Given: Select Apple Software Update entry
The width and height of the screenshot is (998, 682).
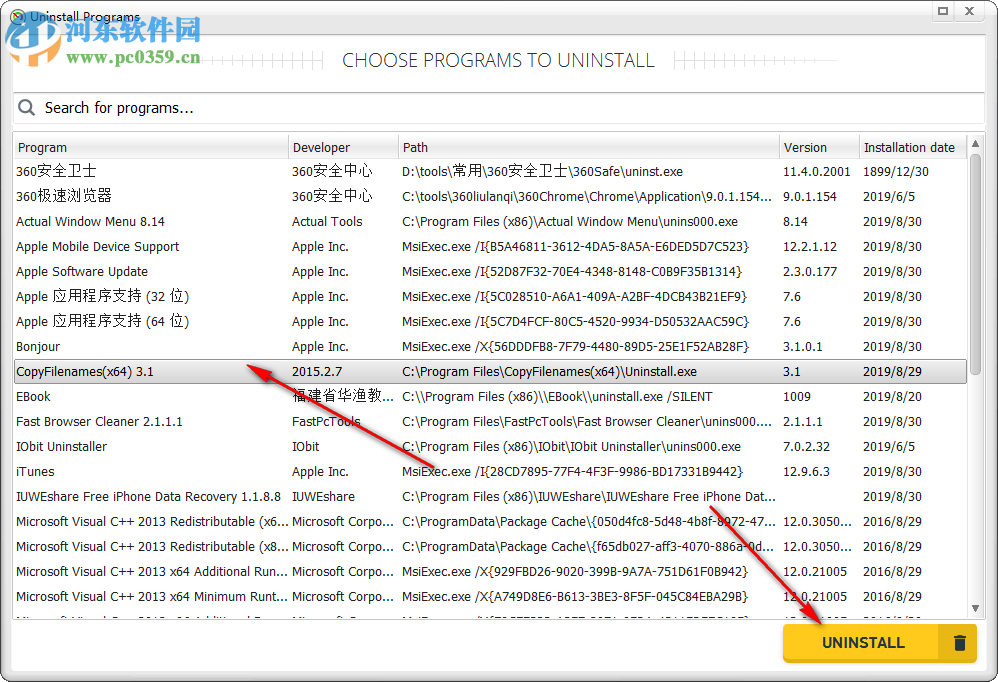Looking at the screenshot, I should (490, 272).
